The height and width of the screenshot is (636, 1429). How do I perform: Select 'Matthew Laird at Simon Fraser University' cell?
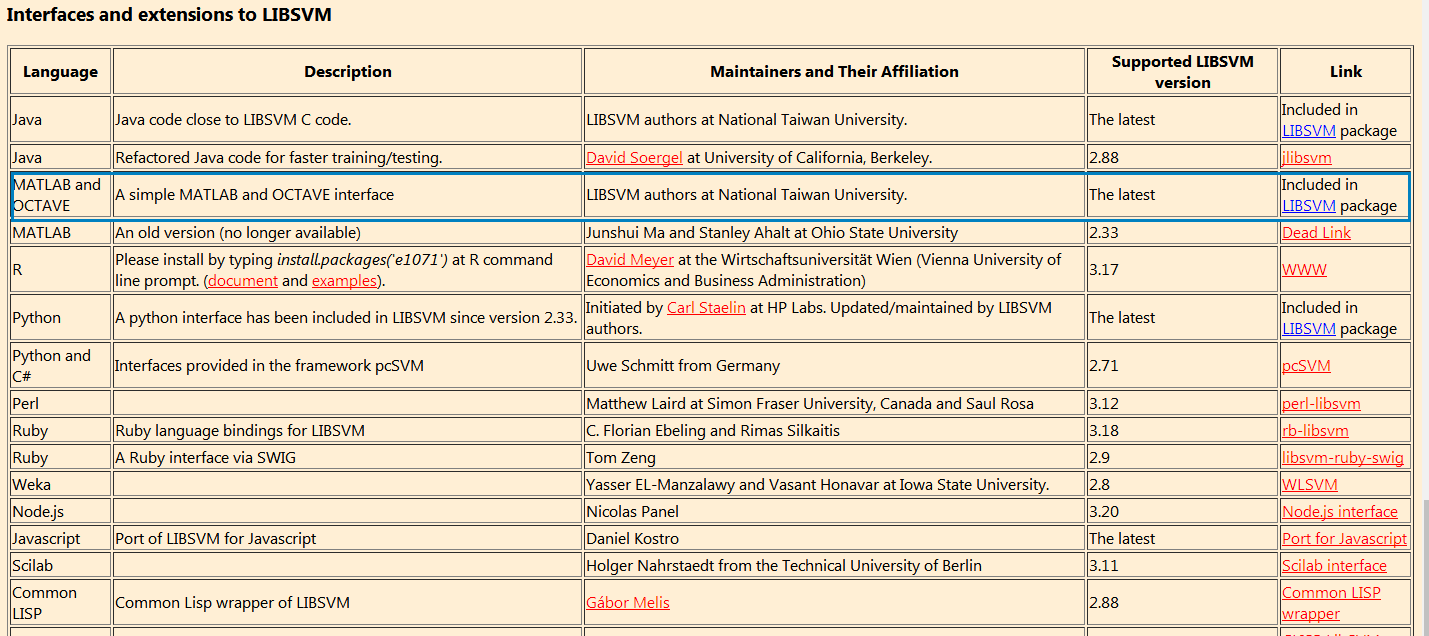[x=834, y=403]
